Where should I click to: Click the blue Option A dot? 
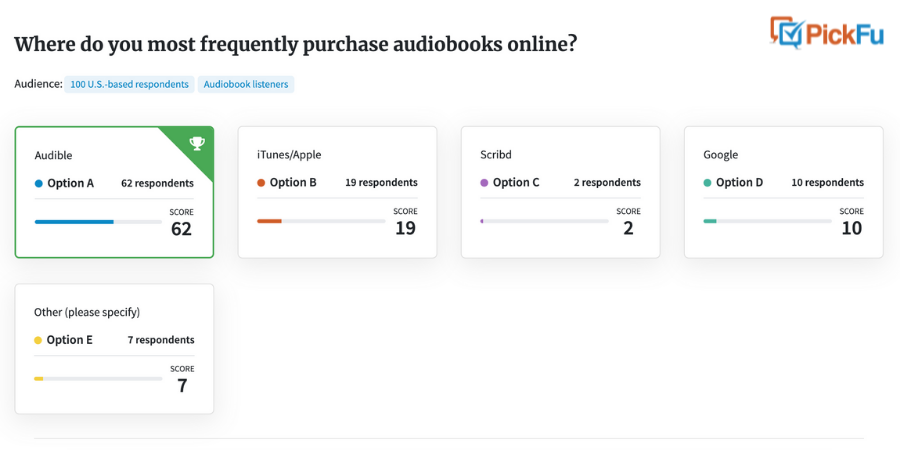click(38, 184)
